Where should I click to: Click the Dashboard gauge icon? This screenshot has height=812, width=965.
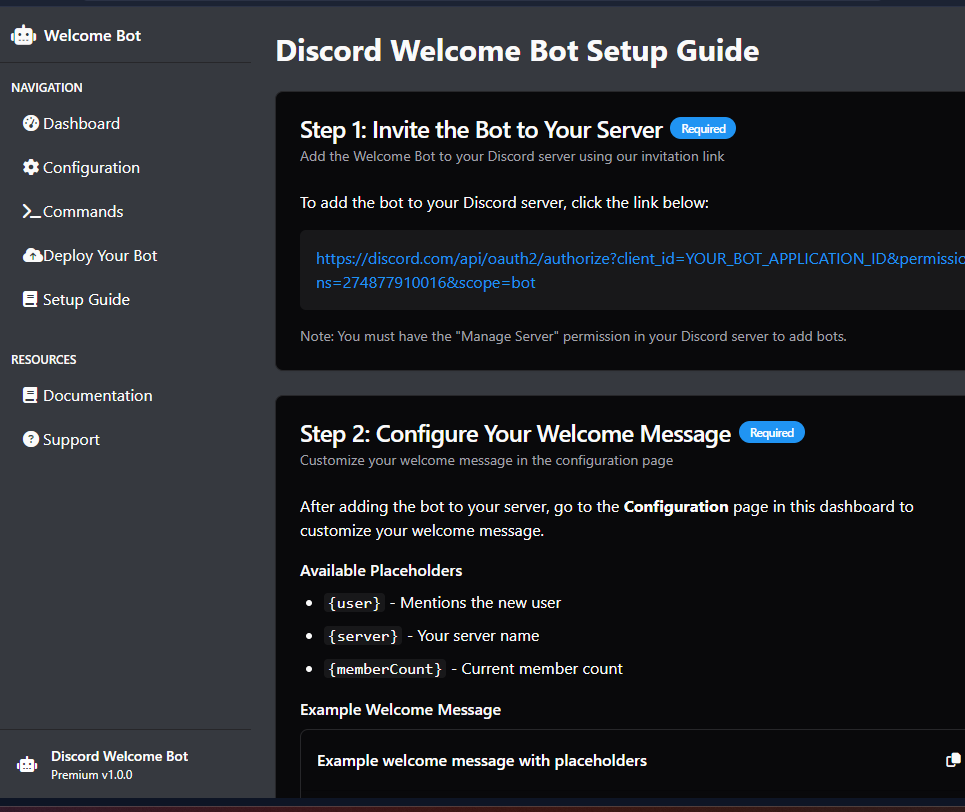(x=31, y=123)
